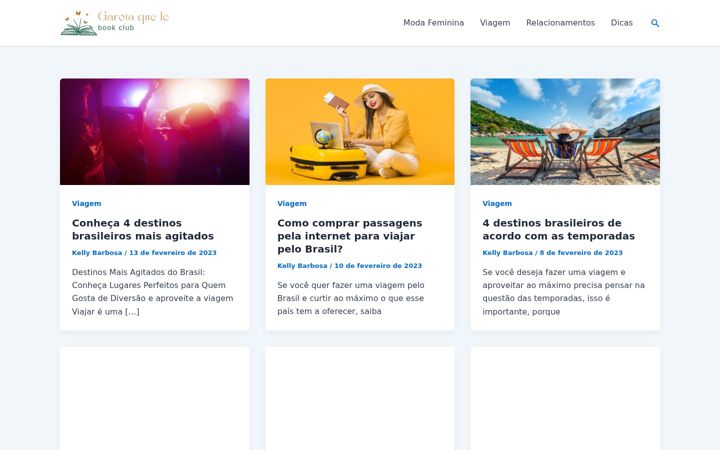This screenshot has height=450, width=720.
Task: Open the beach deck chairs thumbnail
Action: pos(565,132)
